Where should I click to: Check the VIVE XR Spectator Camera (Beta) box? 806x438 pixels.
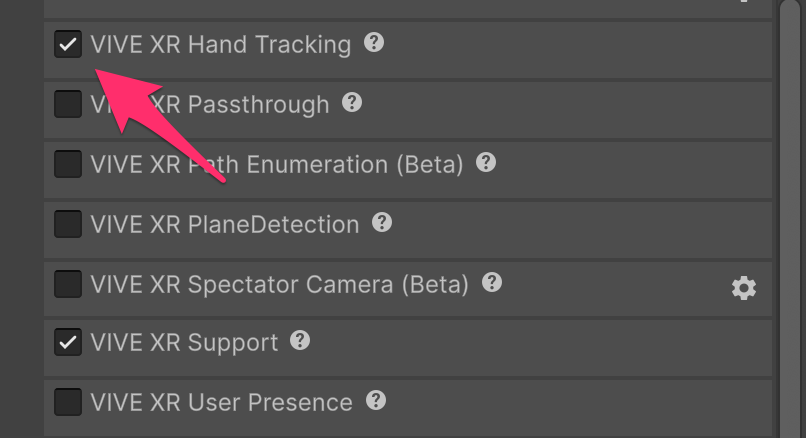(68, 284)
